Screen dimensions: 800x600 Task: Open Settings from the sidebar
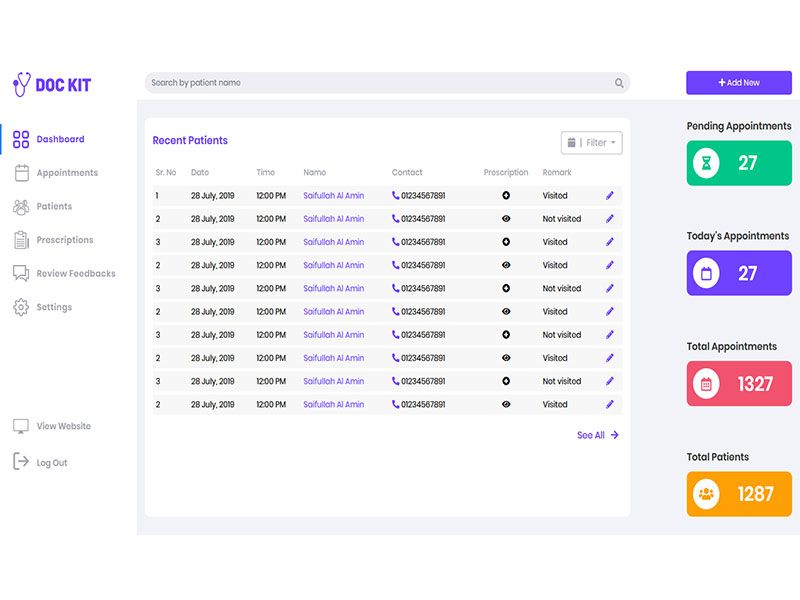tap(54, 307)
